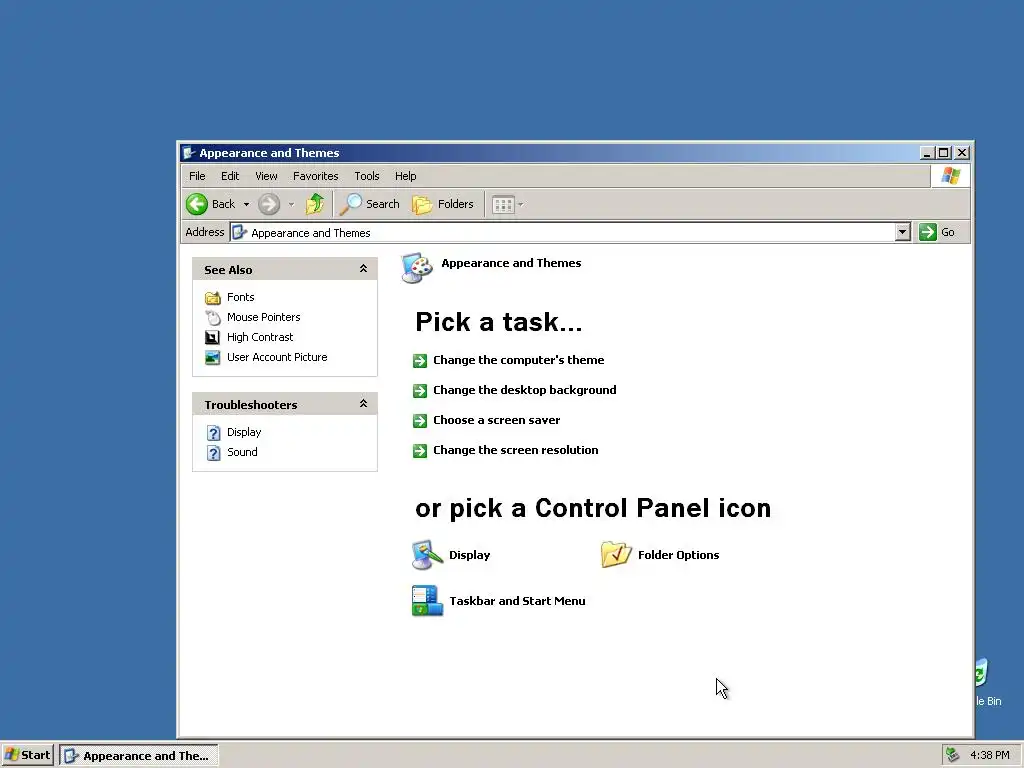Open the User Account Picture link
This screenshot has width=1024, height=768.
(x=277, y=357)
